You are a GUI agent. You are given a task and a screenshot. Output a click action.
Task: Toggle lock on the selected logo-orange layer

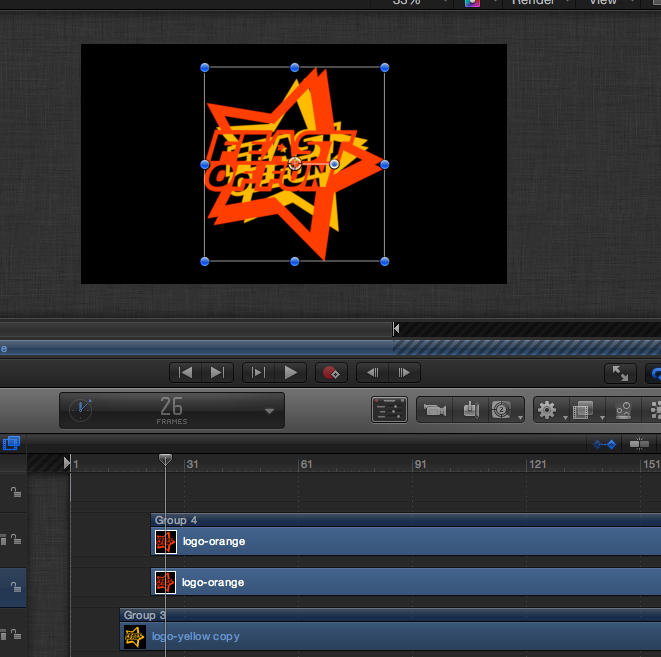16,589
